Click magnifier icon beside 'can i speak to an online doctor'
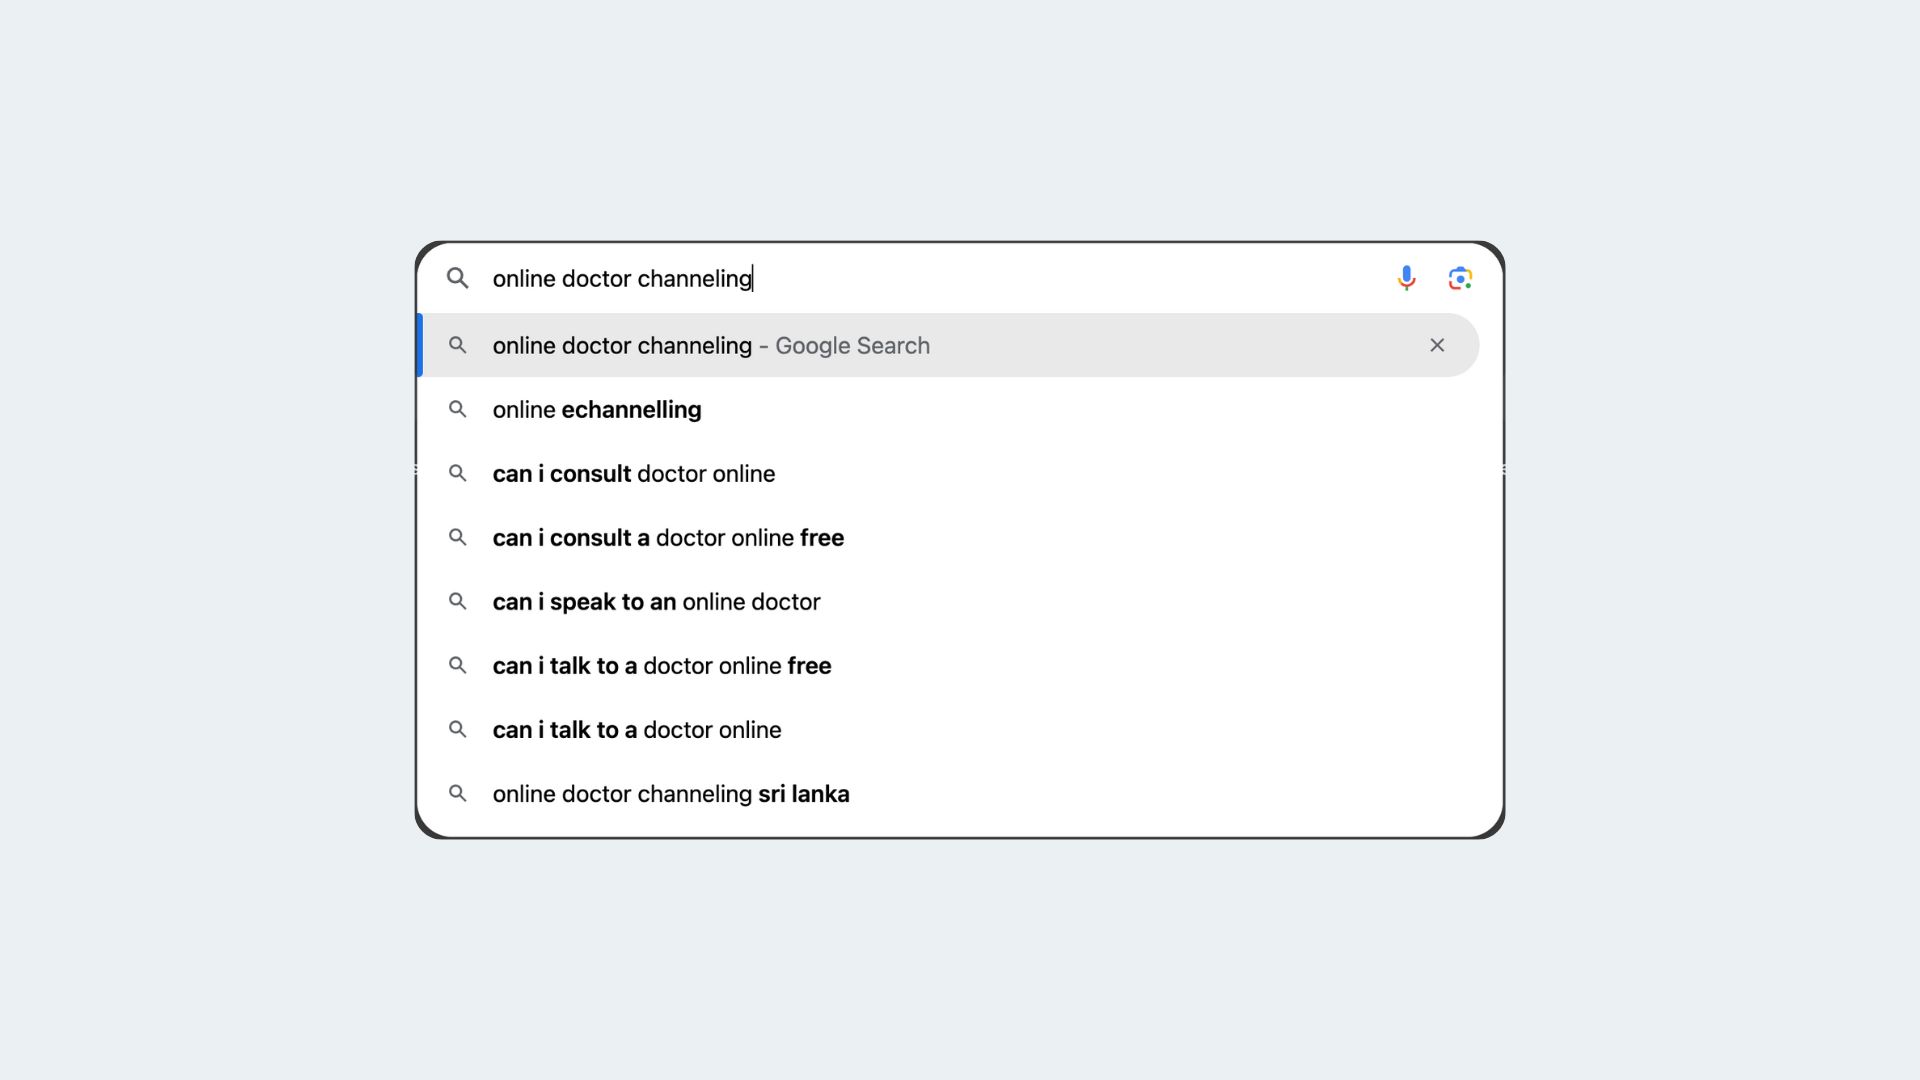The image size is (1920, 1080). tap(457, 601)
